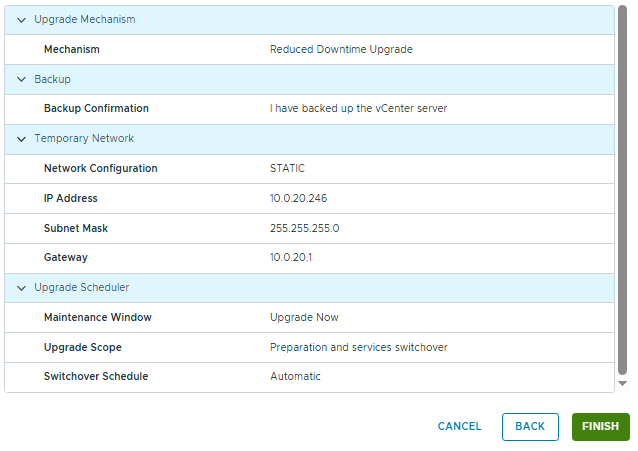
Task: Select the gateway 10.0.20.1 value
Action: [291, 258]
